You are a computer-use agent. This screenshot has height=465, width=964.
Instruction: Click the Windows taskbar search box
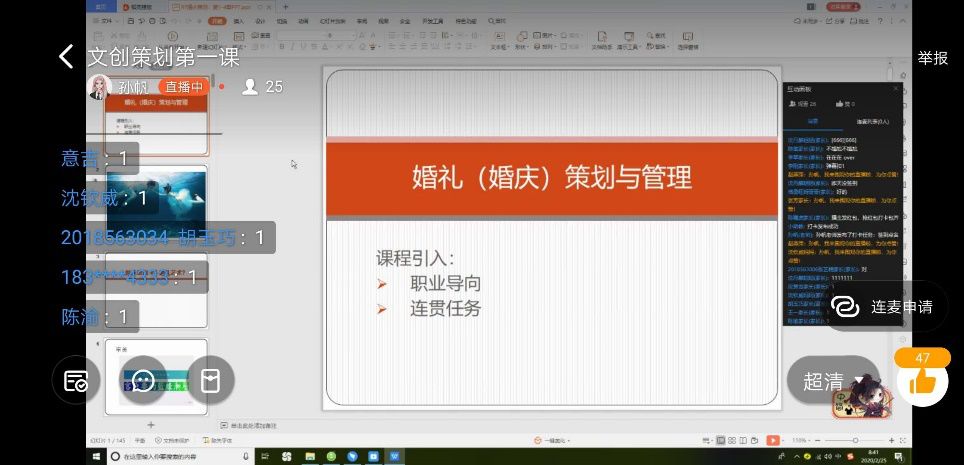point(170,456)
